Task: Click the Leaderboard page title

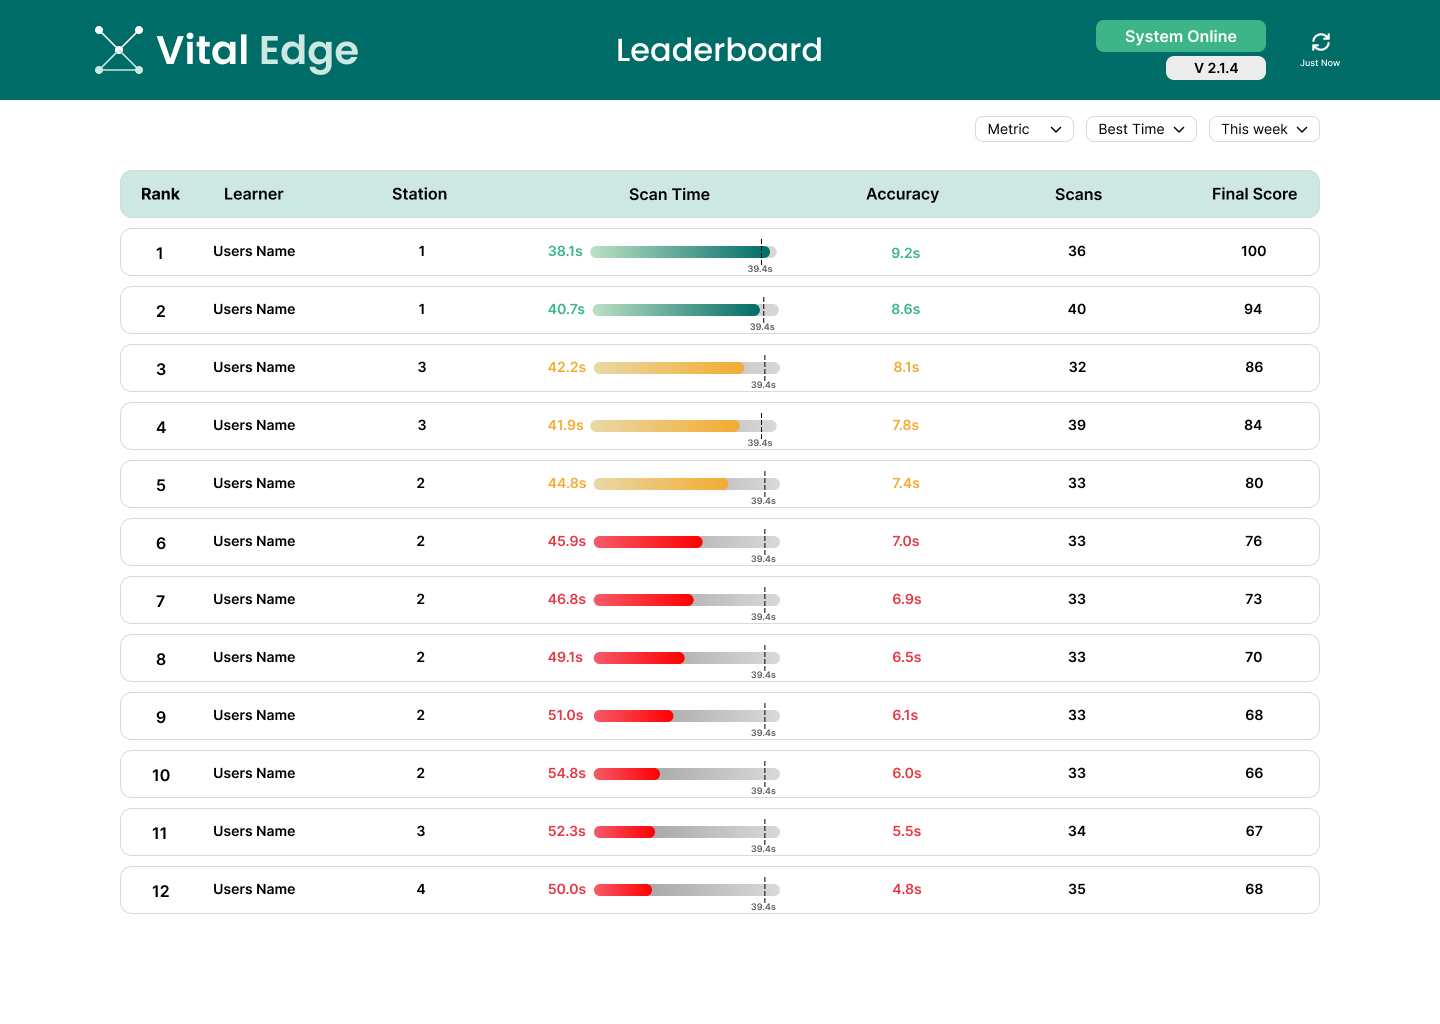Action: pos(719,50)
